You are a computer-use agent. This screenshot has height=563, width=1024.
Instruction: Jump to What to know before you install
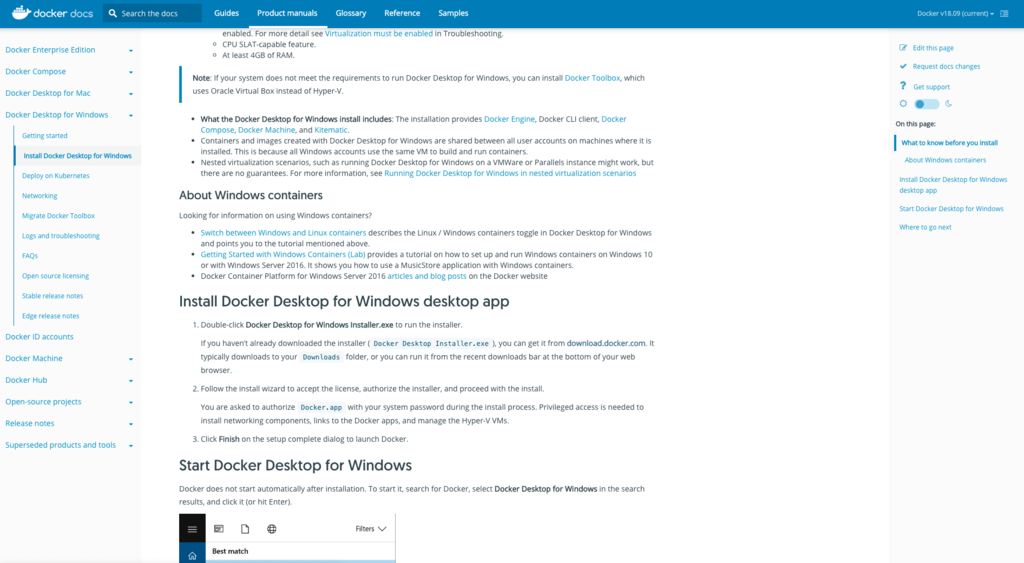pos(950,142)
